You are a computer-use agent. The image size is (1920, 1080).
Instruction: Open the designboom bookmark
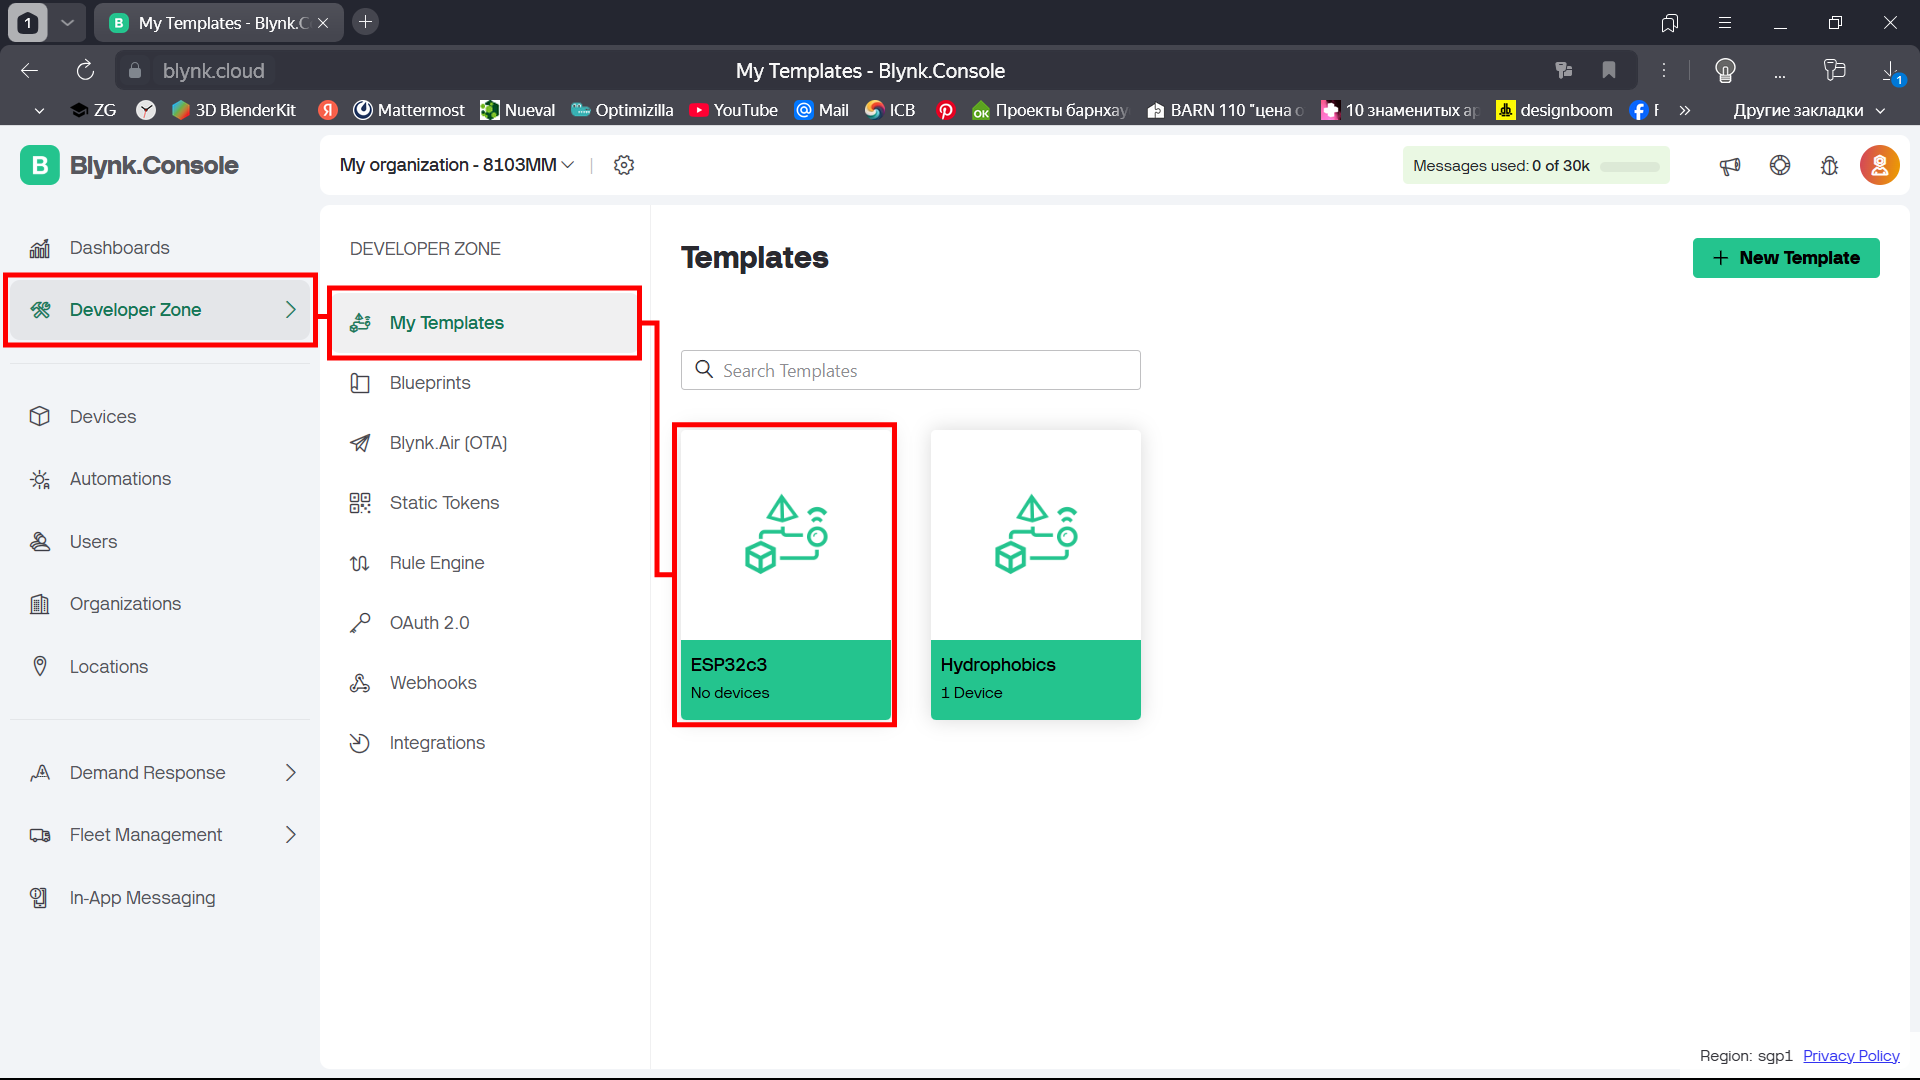(x=1555, y=110)
